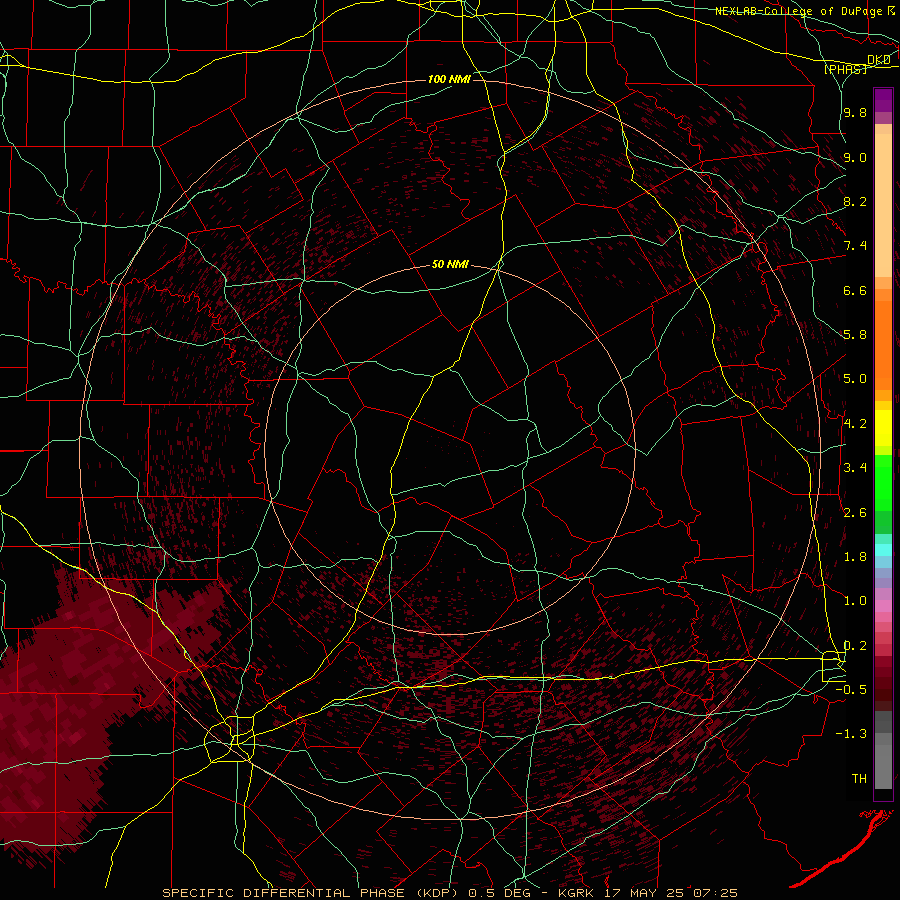
Task: Click the -0.5 color scale value
Action: pyautogui.click(x=851, y=689)
